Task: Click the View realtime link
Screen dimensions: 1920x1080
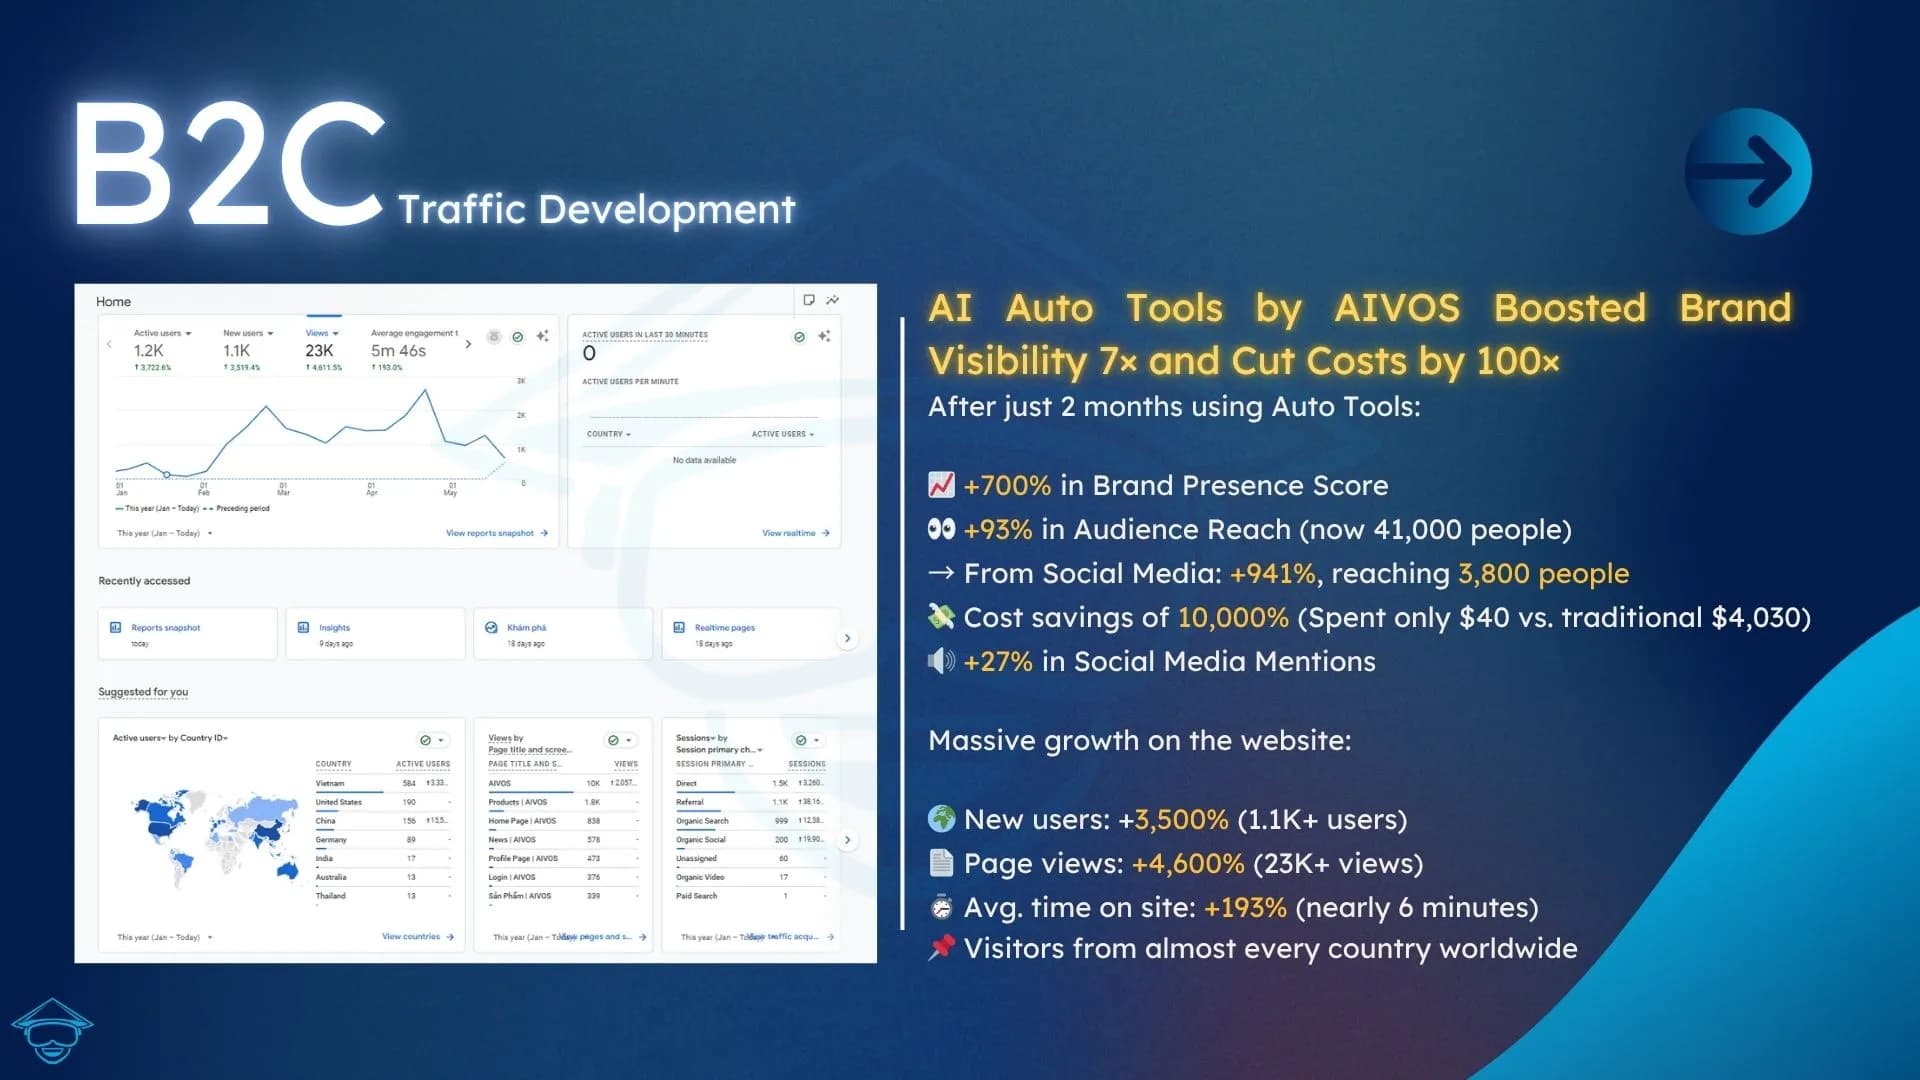Action: [x=796, y=533]
